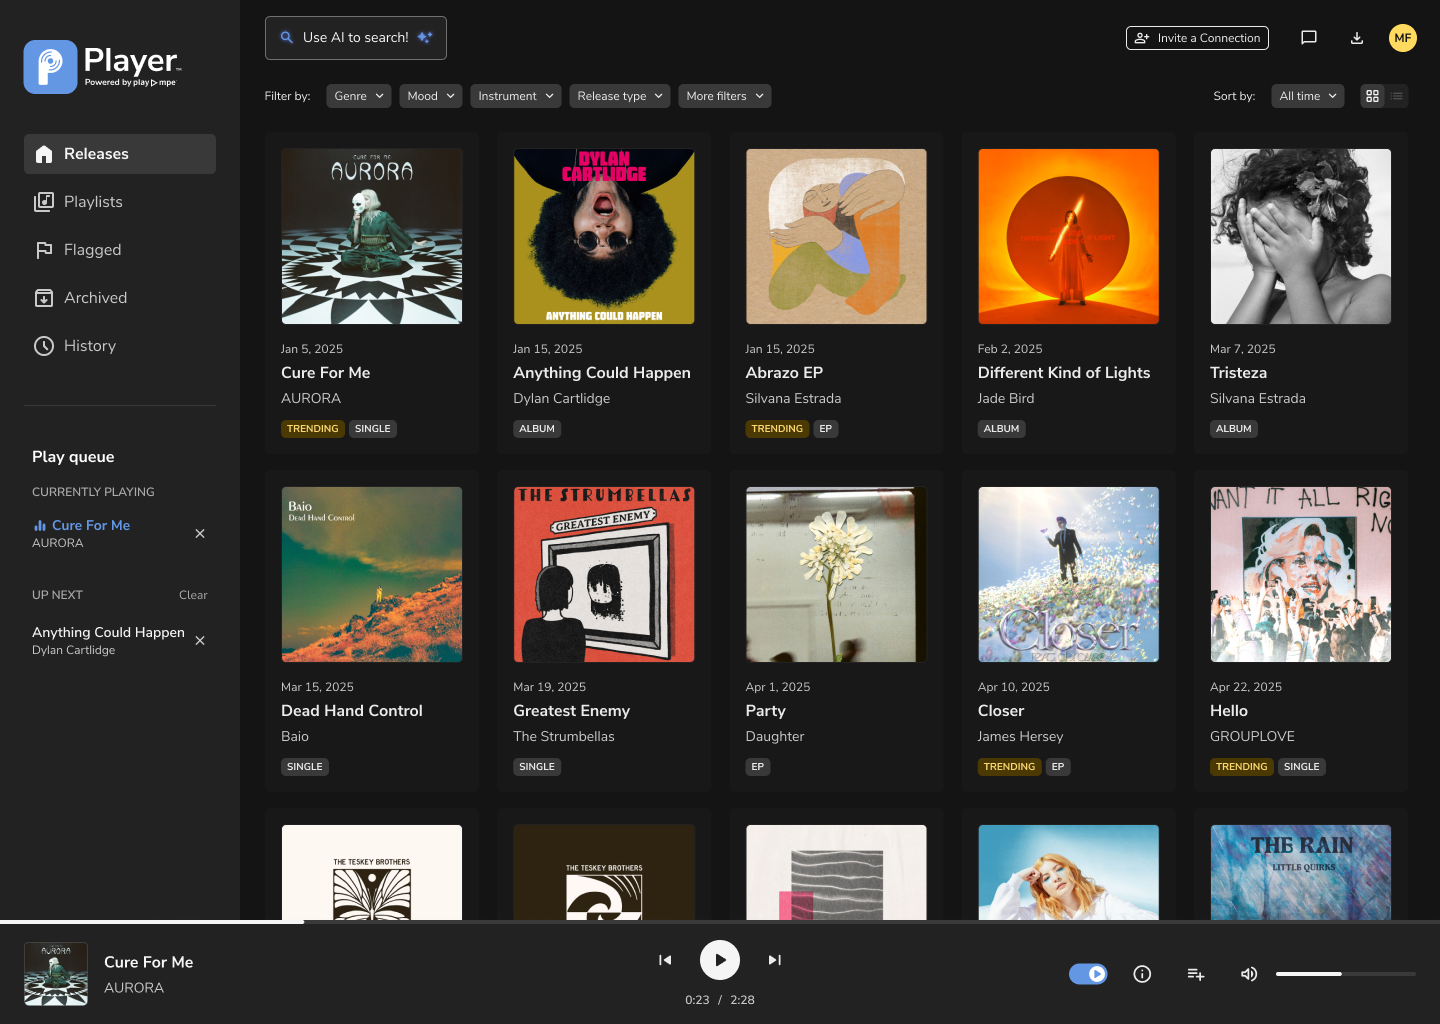The width and height of the screenshot is (1440, 1024).
Task: Go to the previous track
Action: (665, 960)
